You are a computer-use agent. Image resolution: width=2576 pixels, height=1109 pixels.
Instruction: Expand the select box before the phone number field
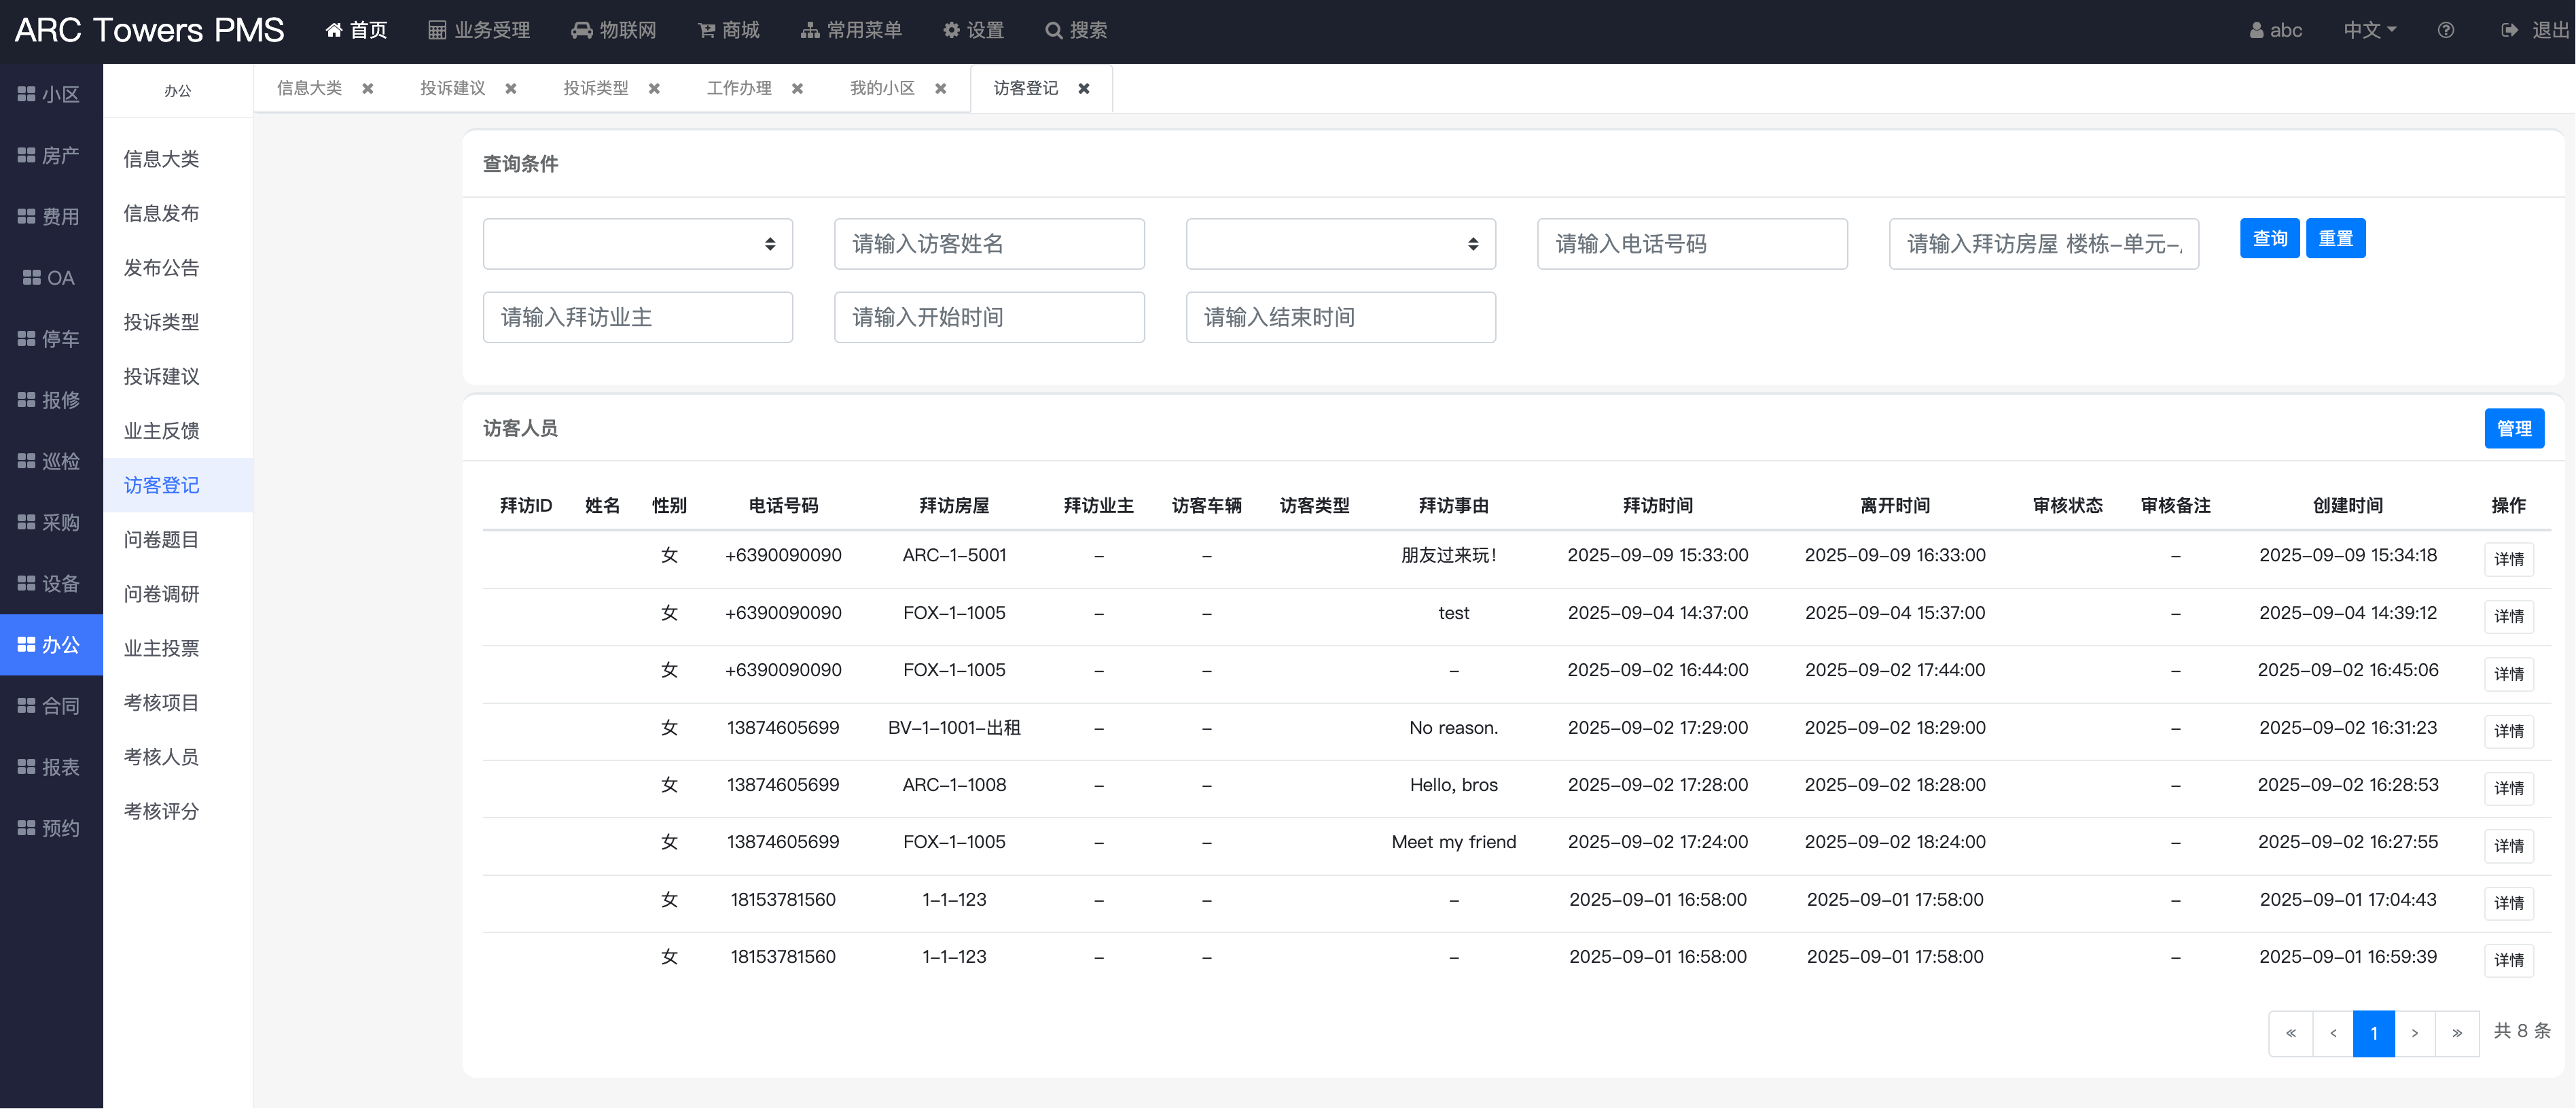(x=1340, y=244)
